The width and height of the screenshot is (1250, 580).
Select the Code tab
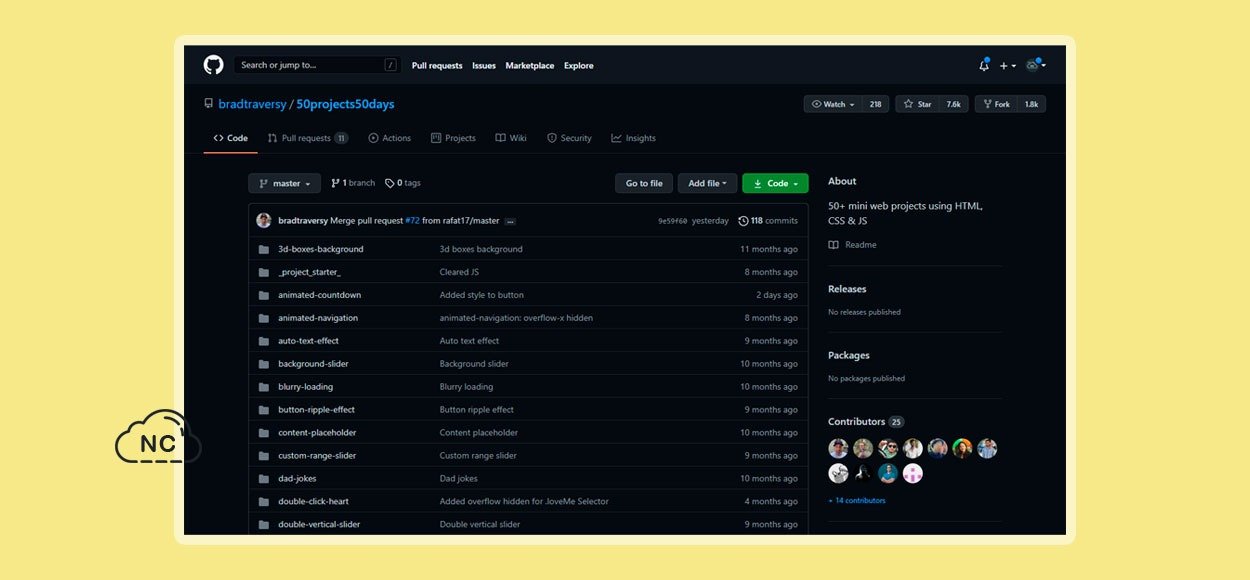point(231,138)
